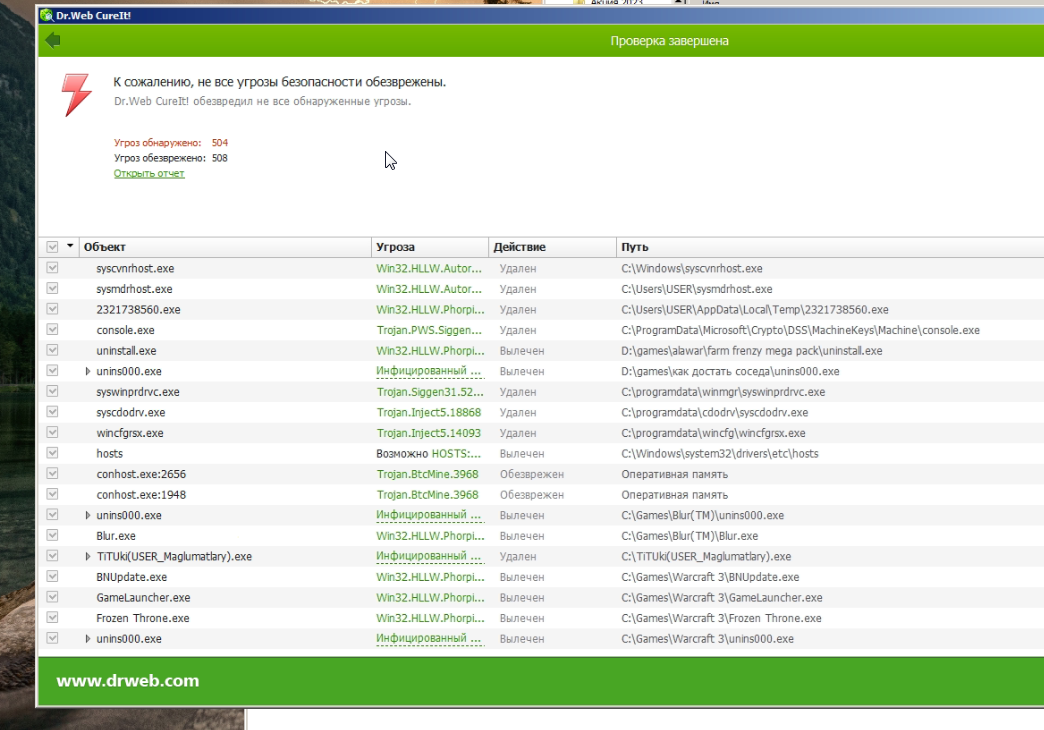This screenshot has height=730, width=1044.
Task: Sort by the Путь column header
Action: point(830,247)
